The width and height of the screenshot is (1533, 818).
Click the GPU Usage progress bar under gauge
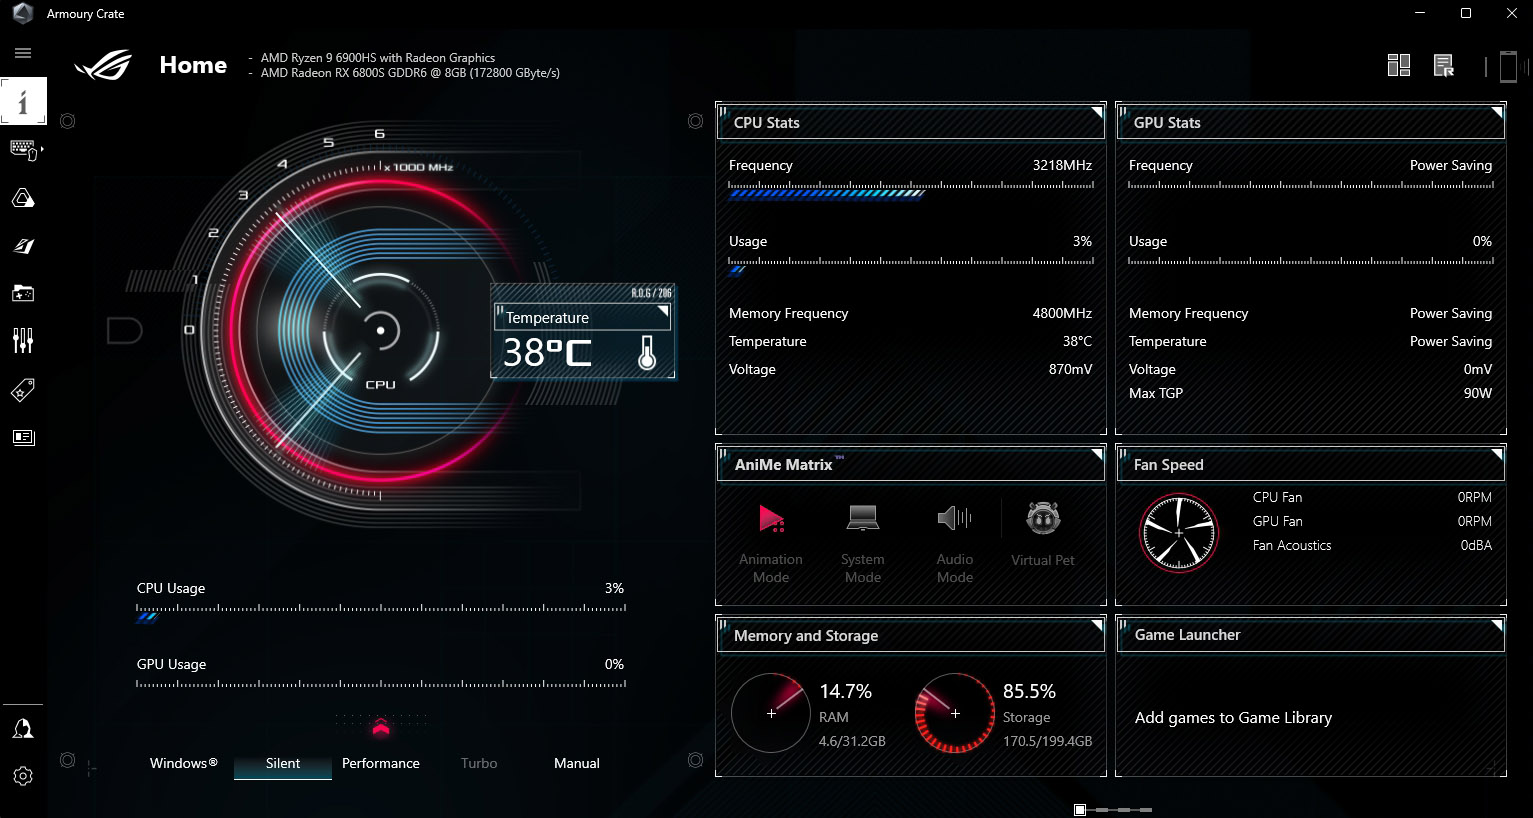381,684
